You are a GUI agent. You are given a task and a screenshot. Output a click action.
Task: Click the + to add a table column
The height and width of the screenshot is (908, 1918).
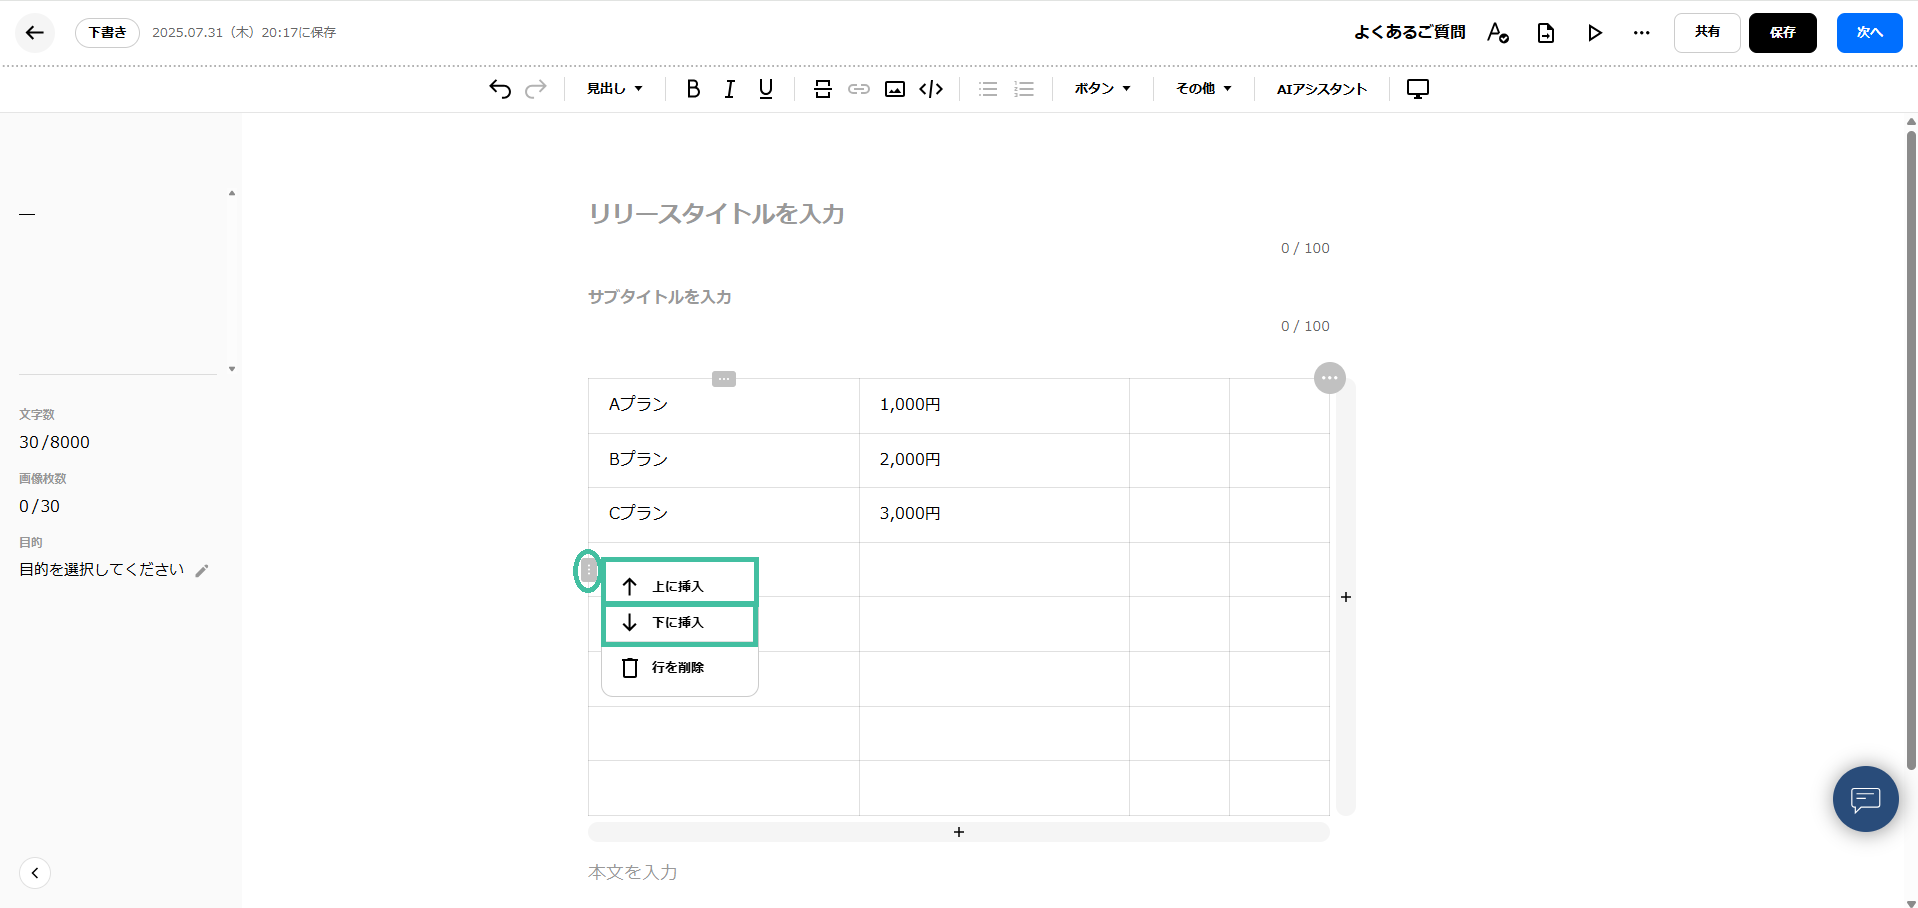point(1345,597)
